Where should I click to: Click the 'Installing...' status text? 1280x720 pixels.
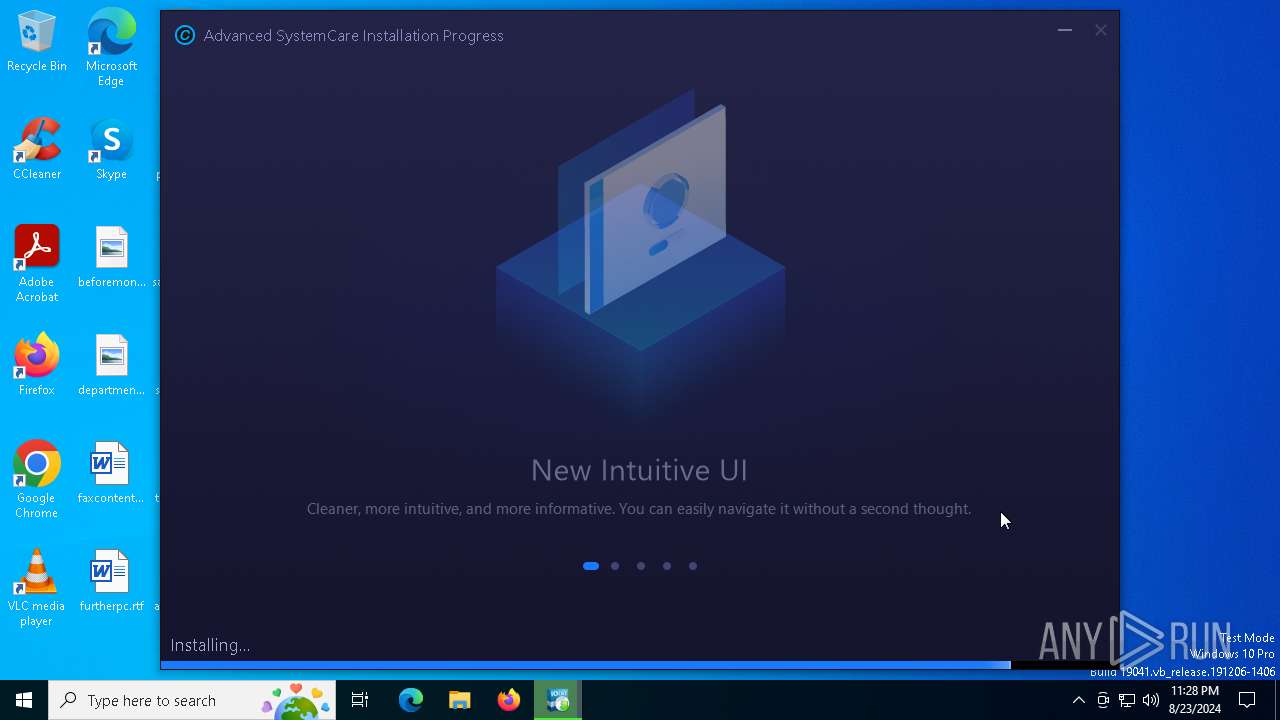210,645
